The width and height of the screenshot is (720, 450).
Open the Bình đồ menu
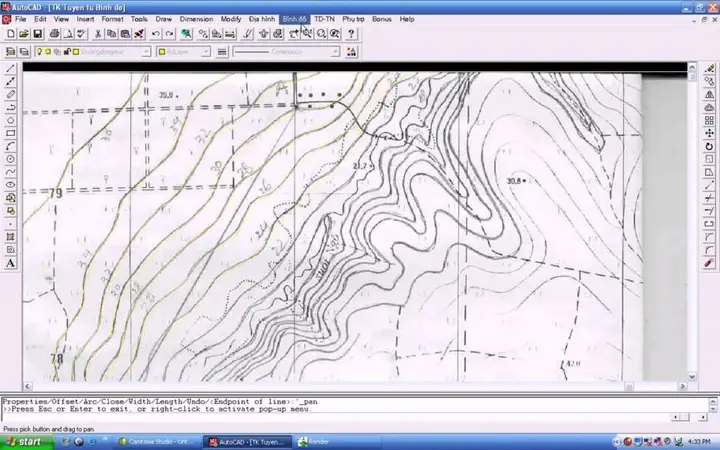point(294,19)
